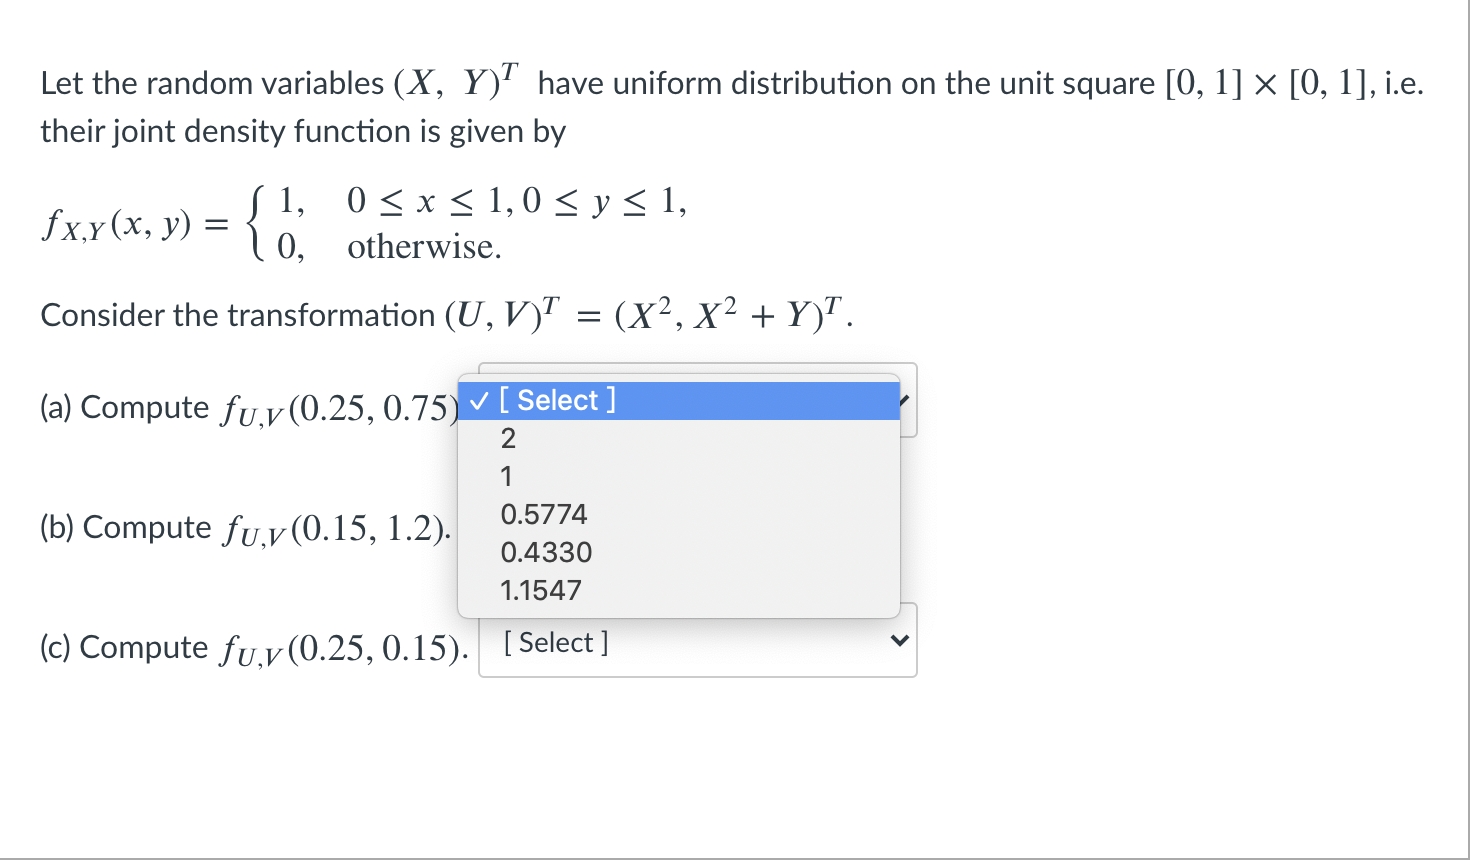Click the highlighted [ Select ] placeholder entry
The height and width of the screenshot is (864, 1476).
(x=560, y=400)
